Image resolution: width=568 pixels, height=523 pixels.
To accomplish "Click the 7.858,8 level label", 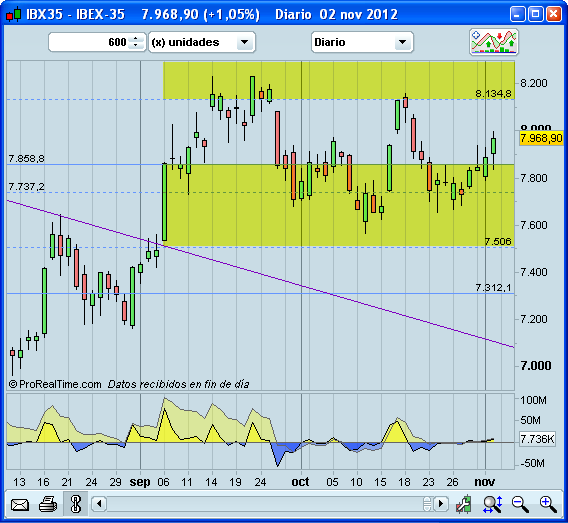I will (x=26, y=159).
